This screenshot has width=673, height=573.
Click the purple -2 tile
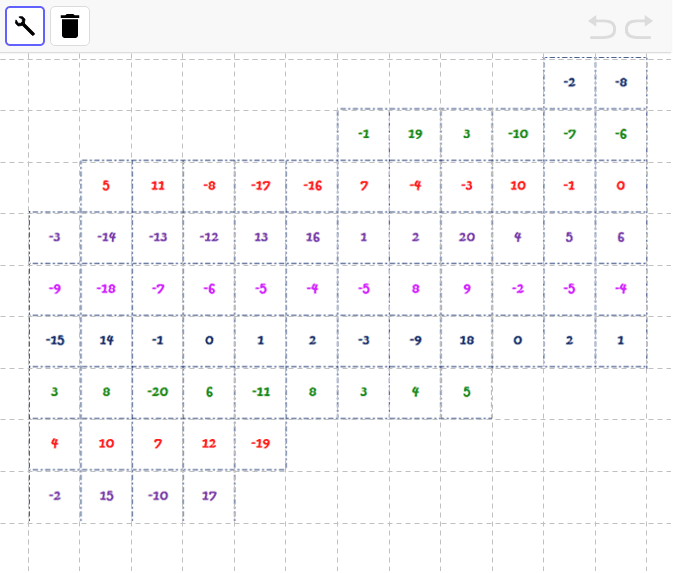pyautogui.click(x=55, y=496)
